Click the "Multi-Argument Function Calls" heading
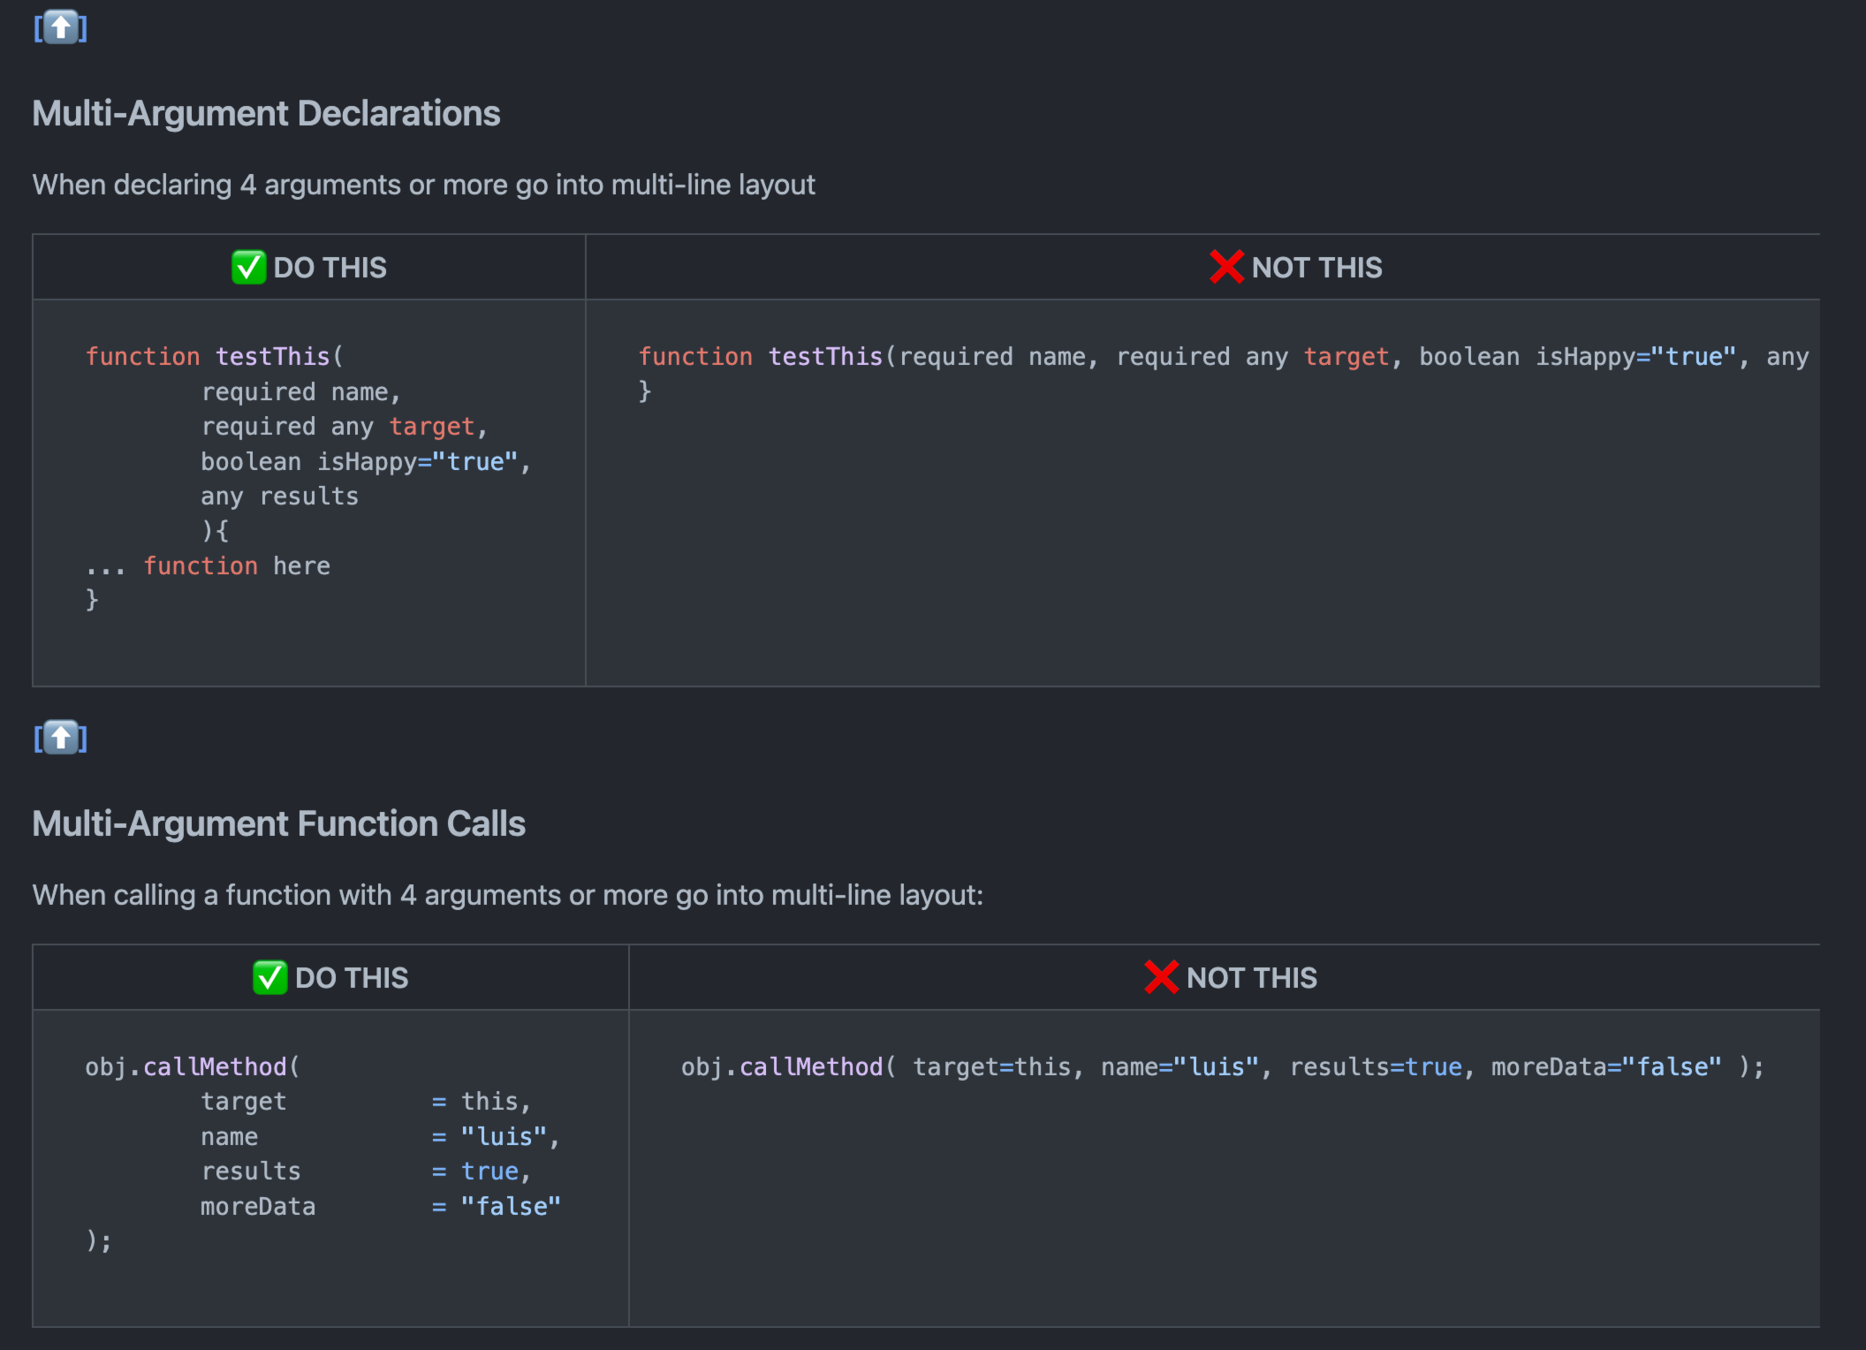1866x1350 pixels. click(x=279, y=823)
